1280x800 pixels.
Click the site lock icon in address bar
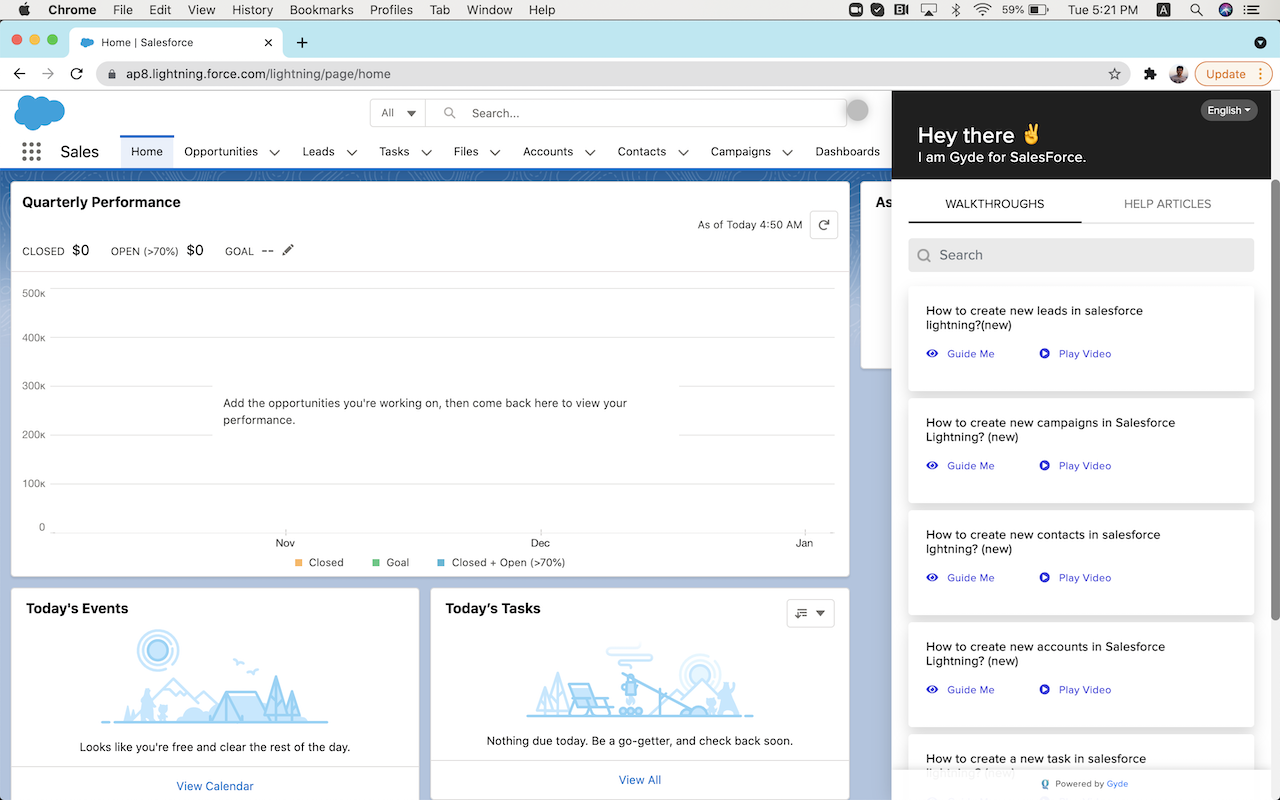pos(113,74)
